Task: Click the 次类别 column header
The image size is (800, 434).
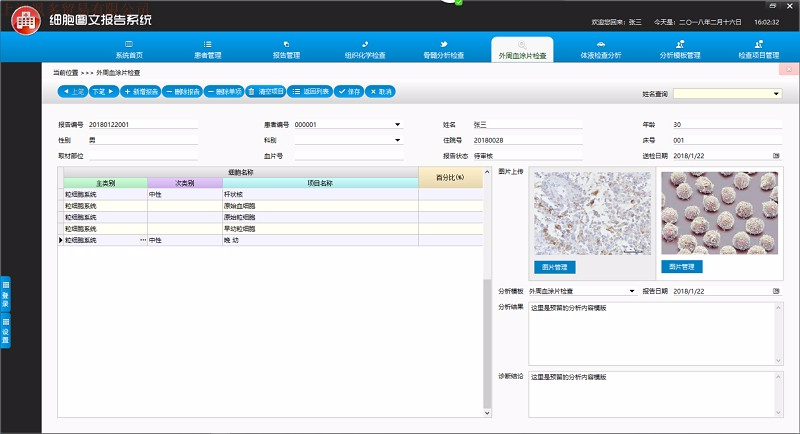Action: click(x=185, y=183)
